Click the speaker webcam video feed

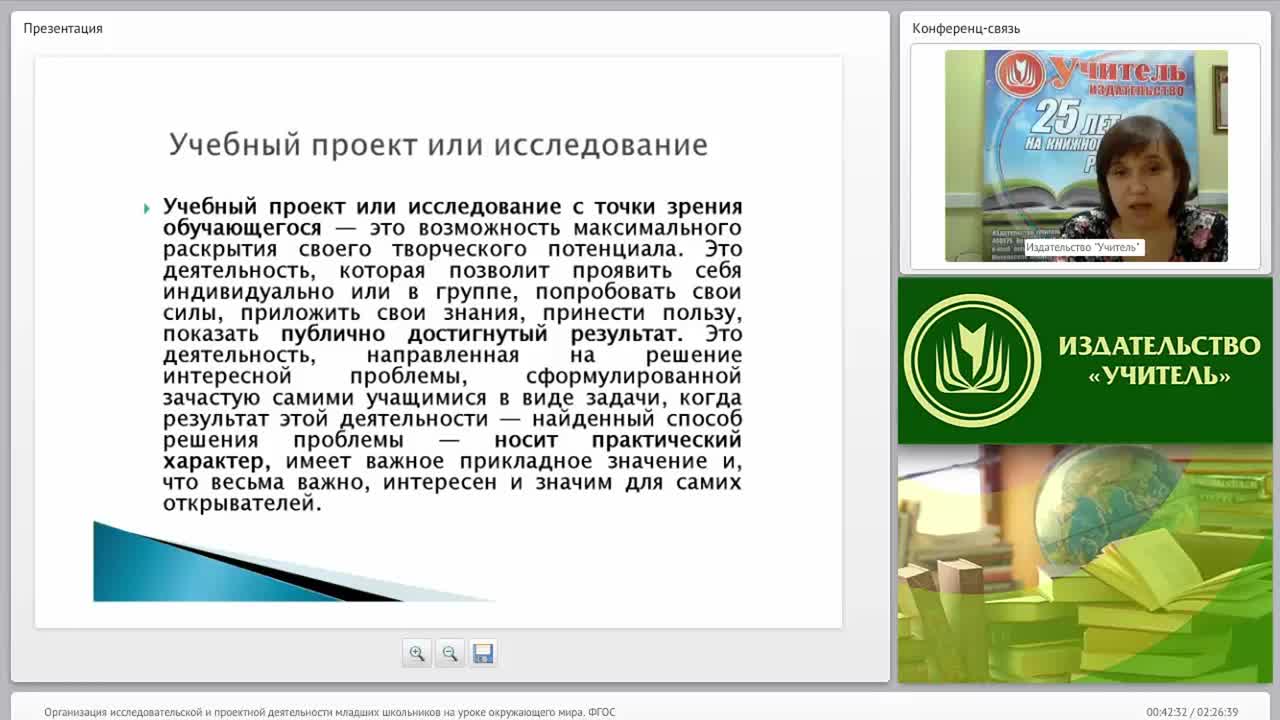(x=1086, y=156)
